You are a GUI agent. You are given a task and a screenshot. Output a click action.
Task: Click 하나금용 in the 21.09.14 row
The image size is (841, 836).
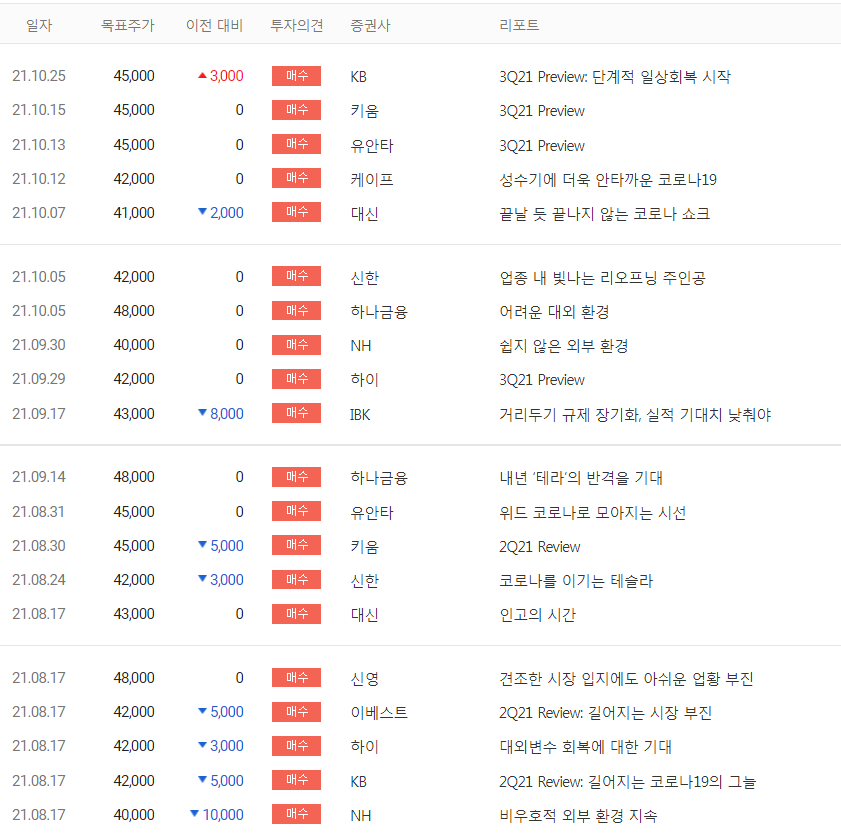tap(379, 478)
